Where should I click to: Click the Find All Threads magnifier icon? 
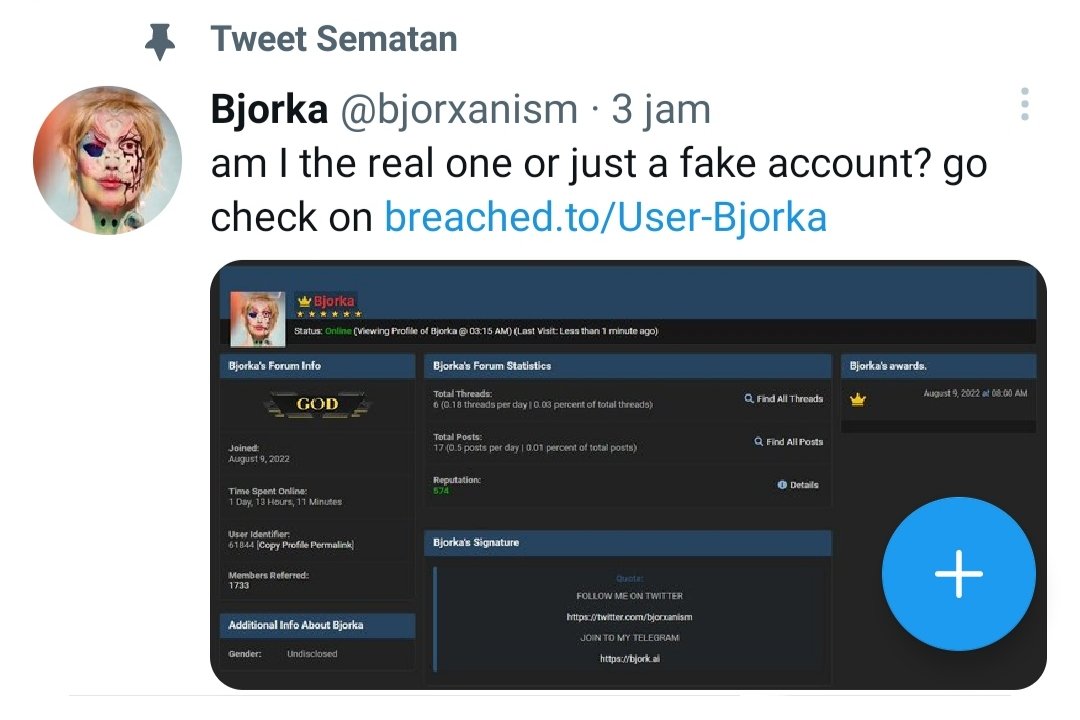point(749,397)
